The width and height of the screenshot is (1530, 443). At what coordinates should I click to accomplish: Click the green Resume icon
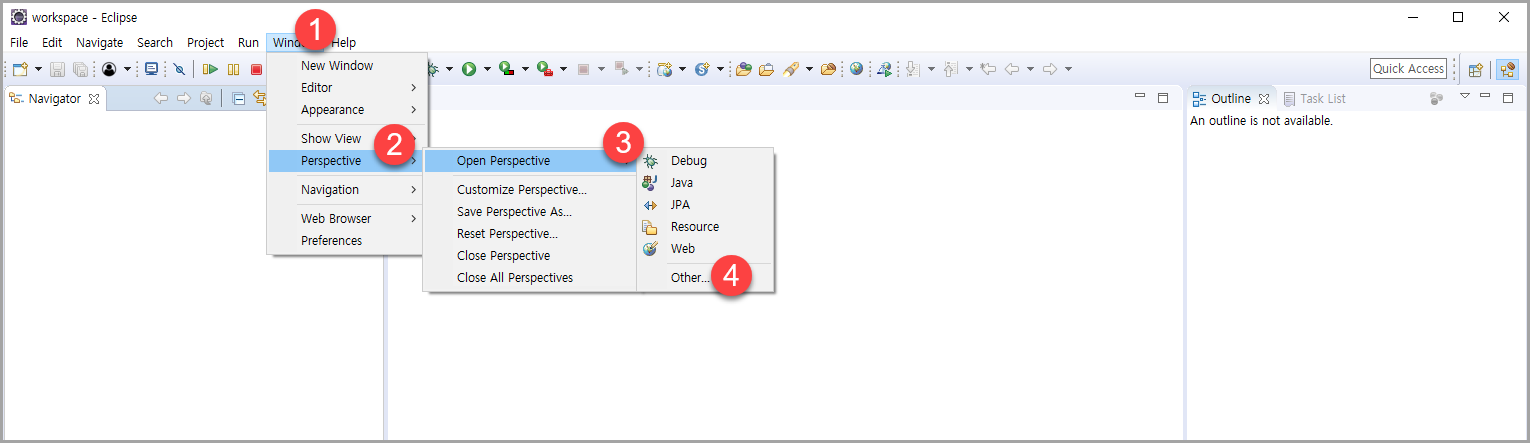point(210,69)
